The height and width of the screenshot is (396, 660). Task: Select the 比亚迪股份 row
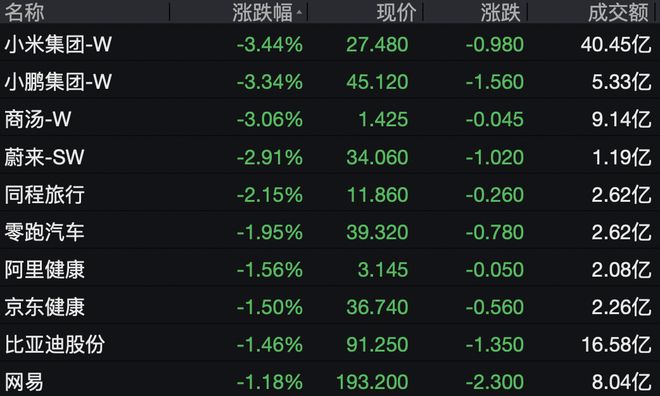330,344
